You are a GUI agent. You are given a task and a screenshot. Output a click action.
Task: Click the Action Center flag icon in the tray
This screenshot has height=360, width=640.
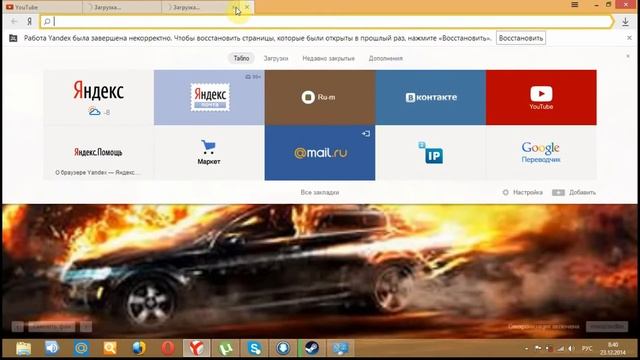pyautogui.click(x=538, y=348)
